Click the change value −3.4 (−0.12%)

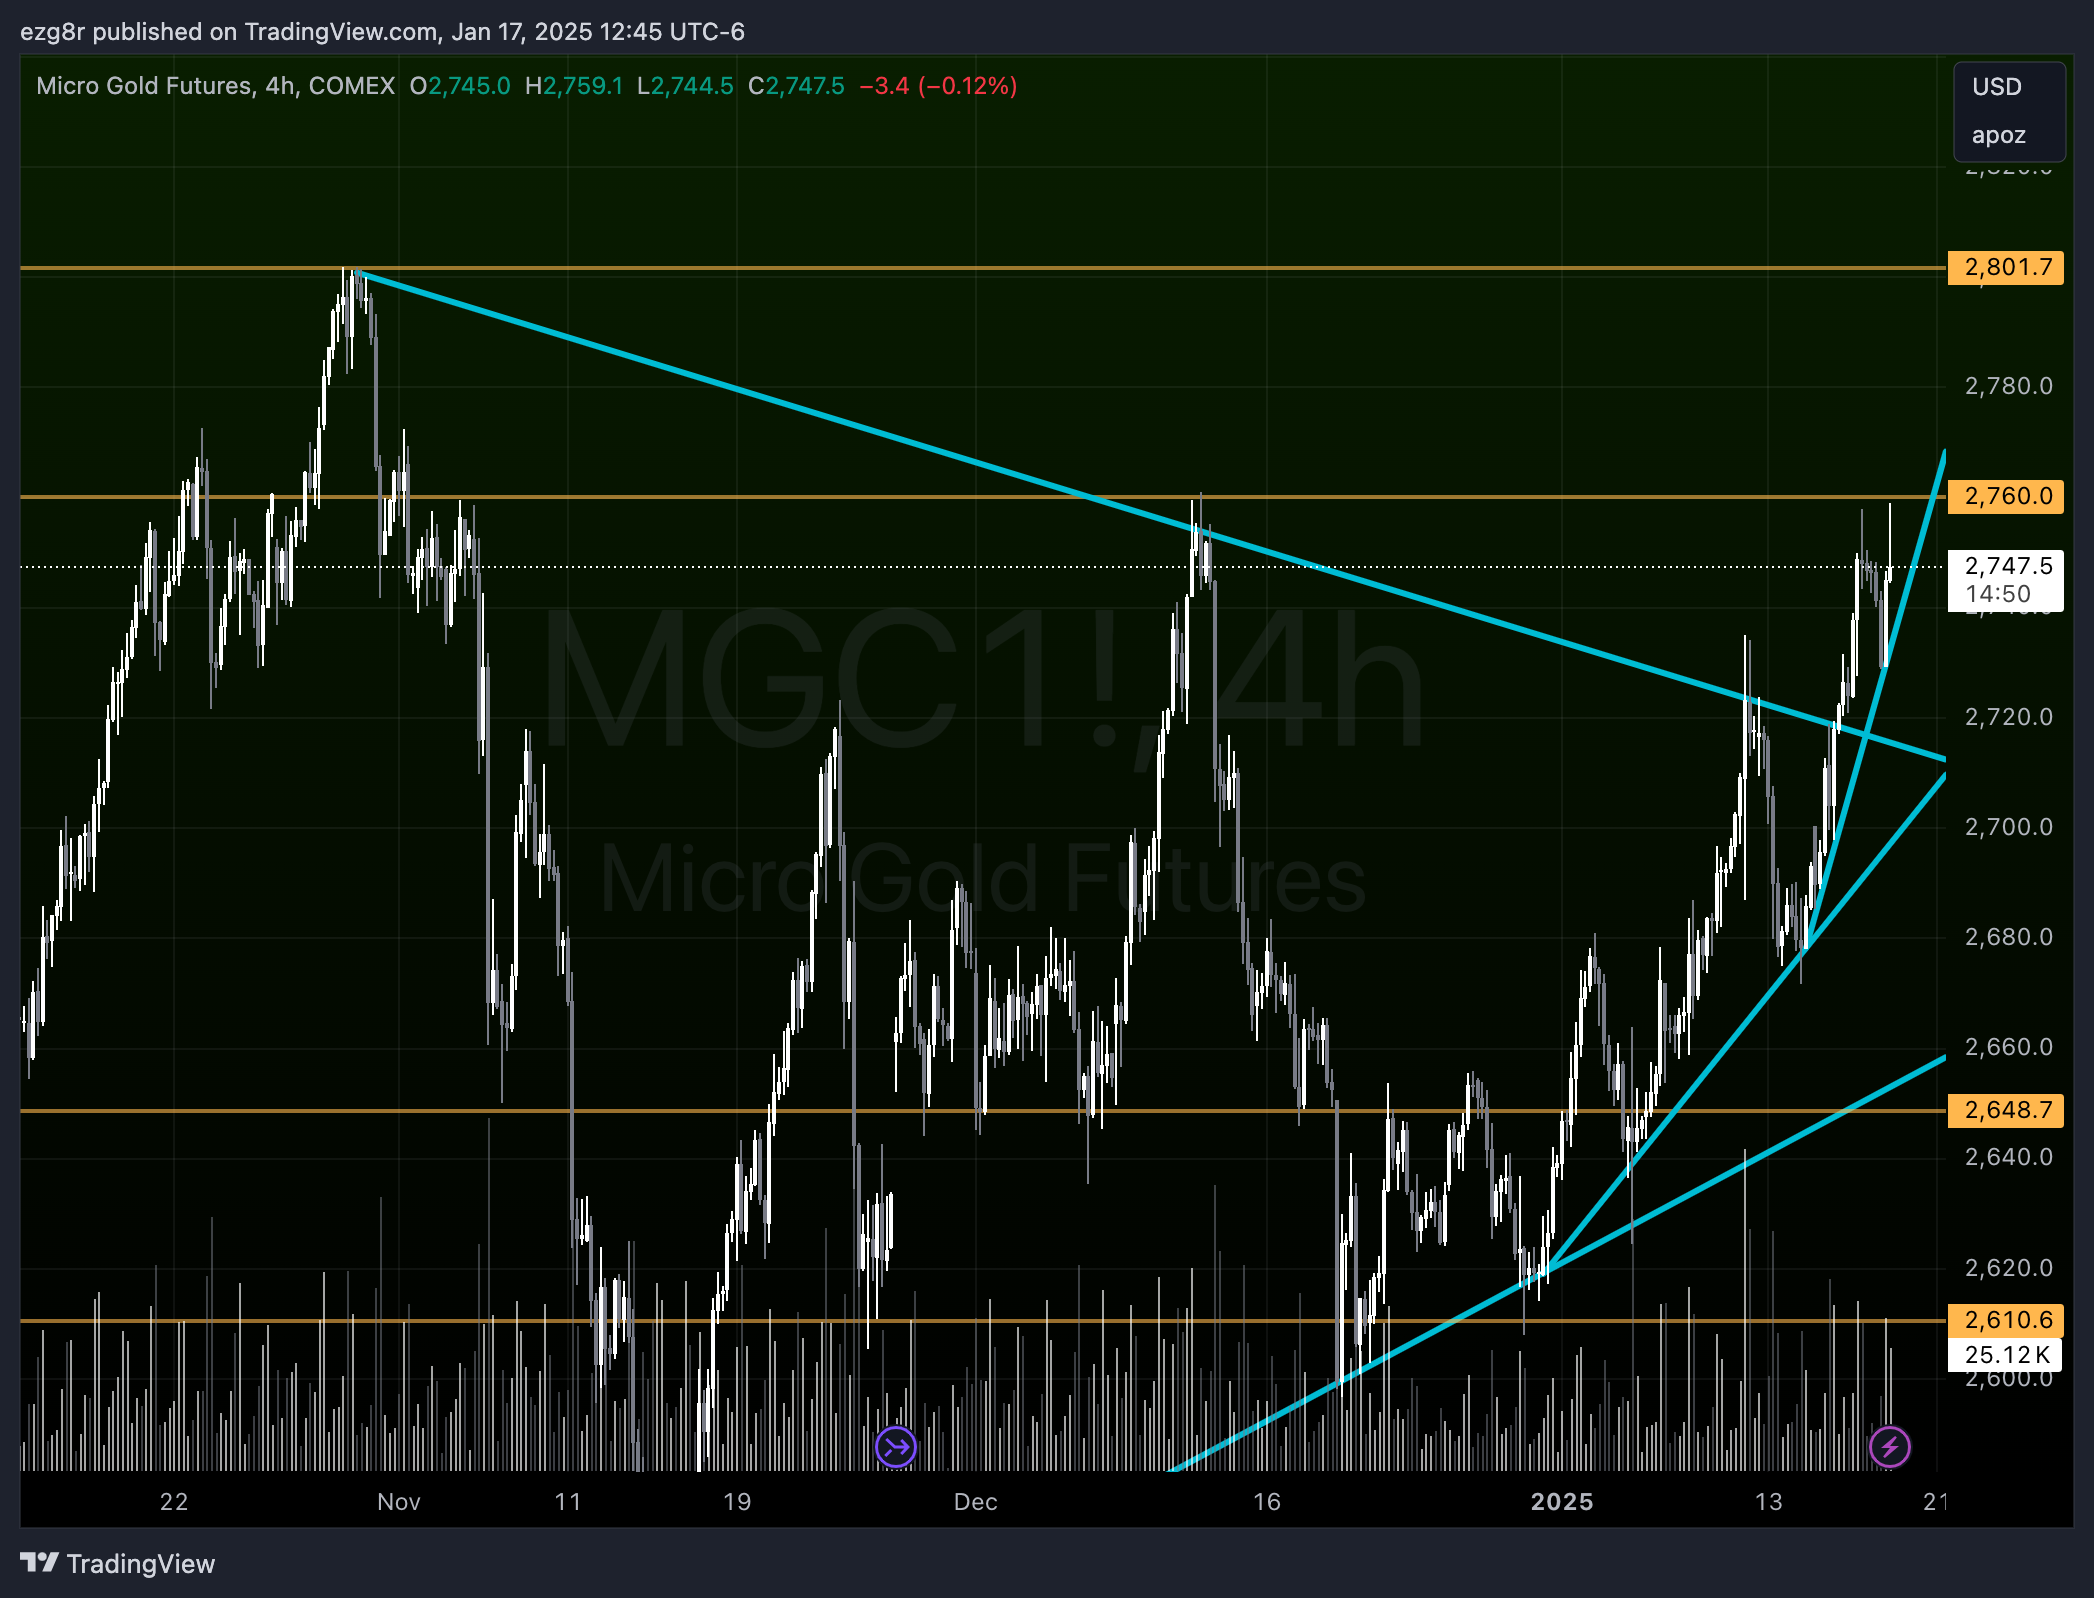938,86
